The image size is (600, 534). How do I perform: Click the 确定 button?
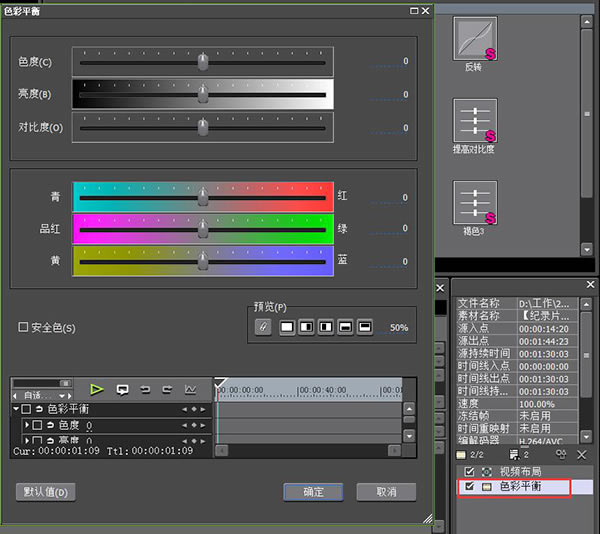313,492
